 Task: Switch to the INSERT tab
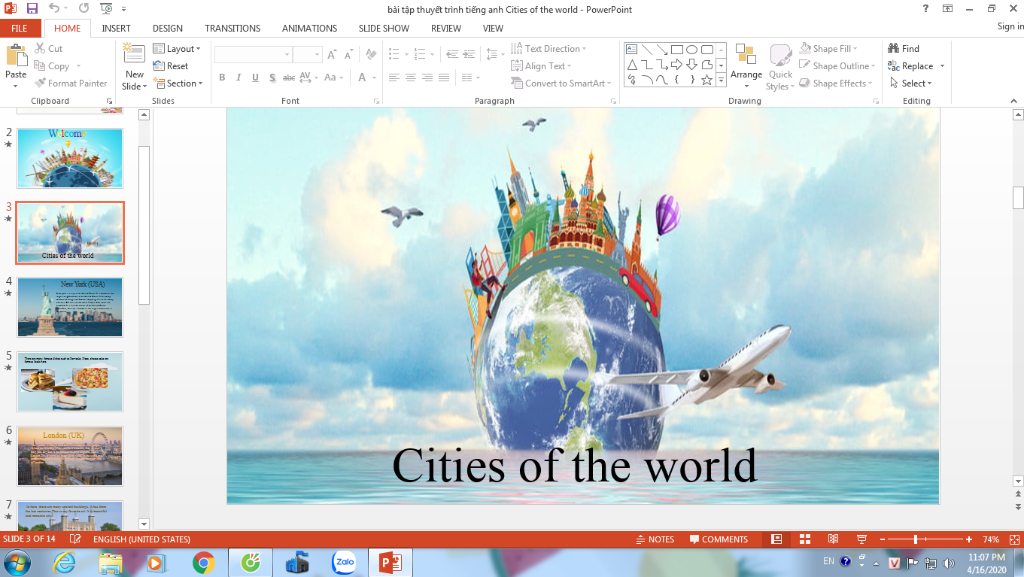(116, 28)
